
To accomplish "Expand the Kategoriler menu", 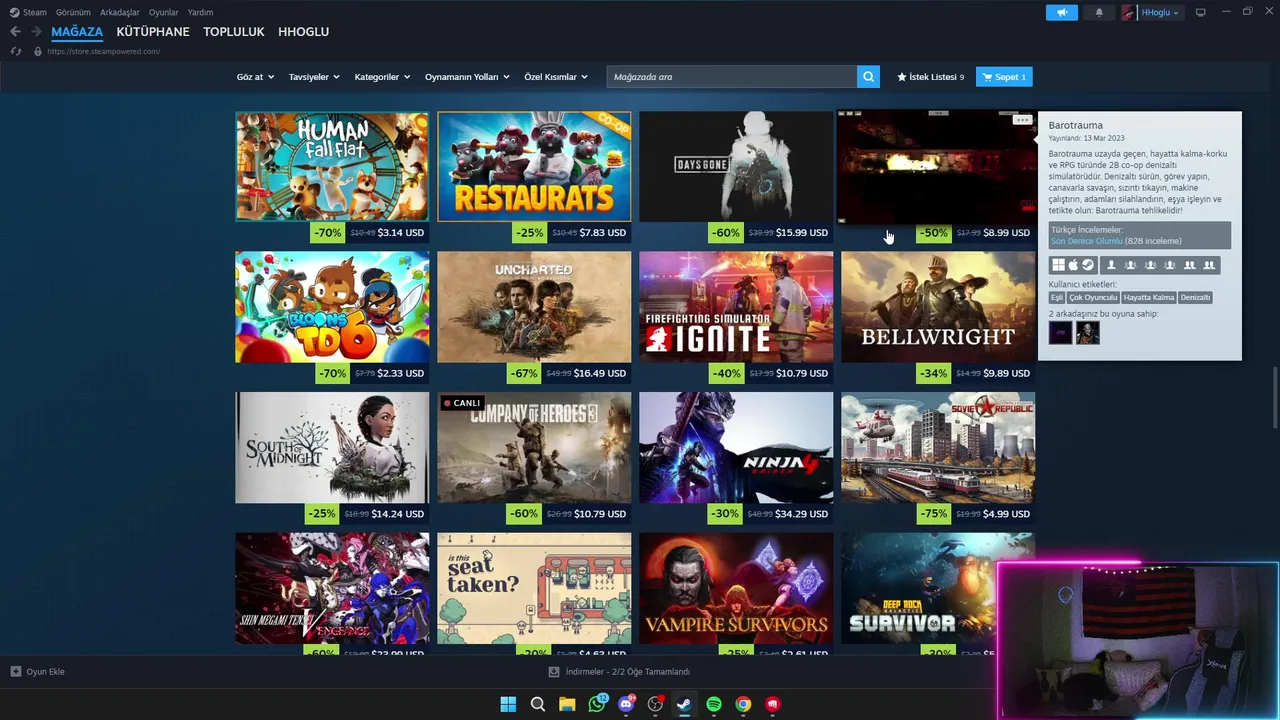I will click(x=382, y=77).
